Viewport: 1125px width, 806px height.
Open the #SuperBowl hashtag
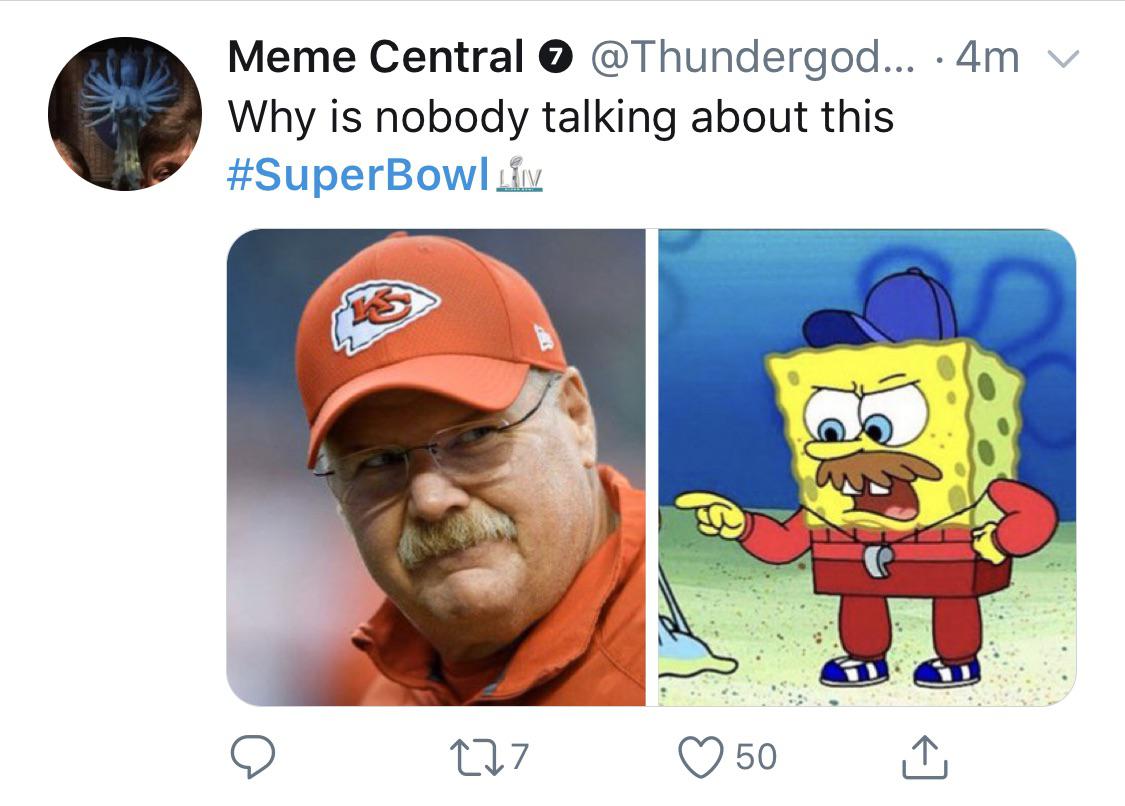(358, 175)
